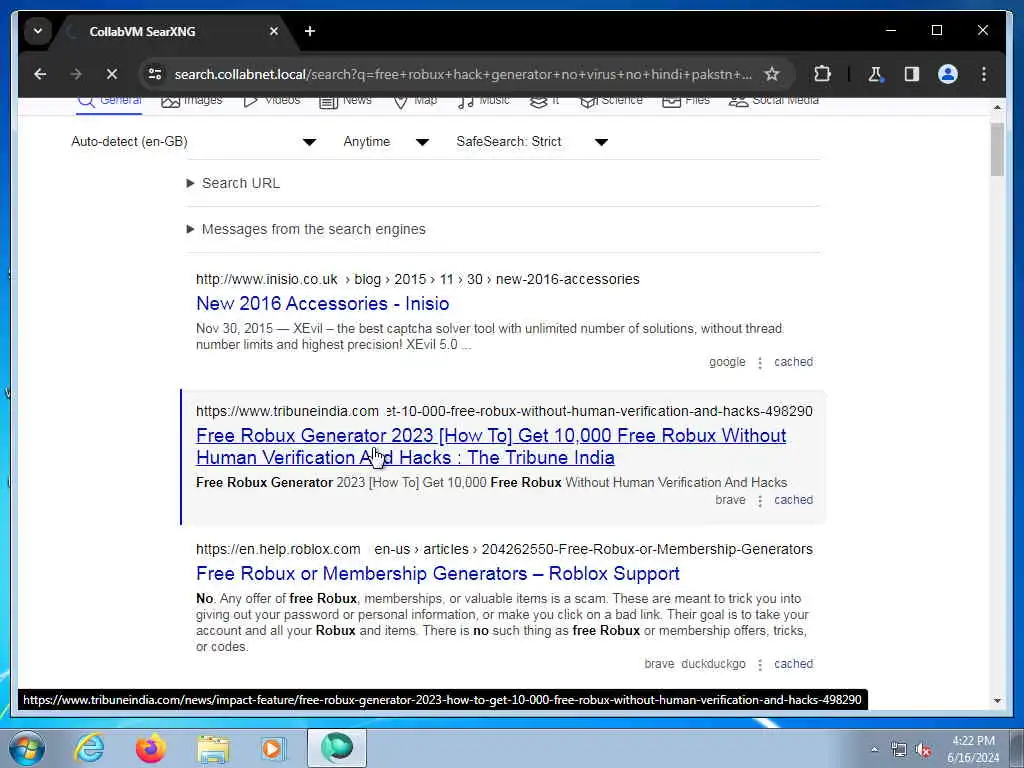
Task: Open site information icon in address bar
Action: click(155, 74)
